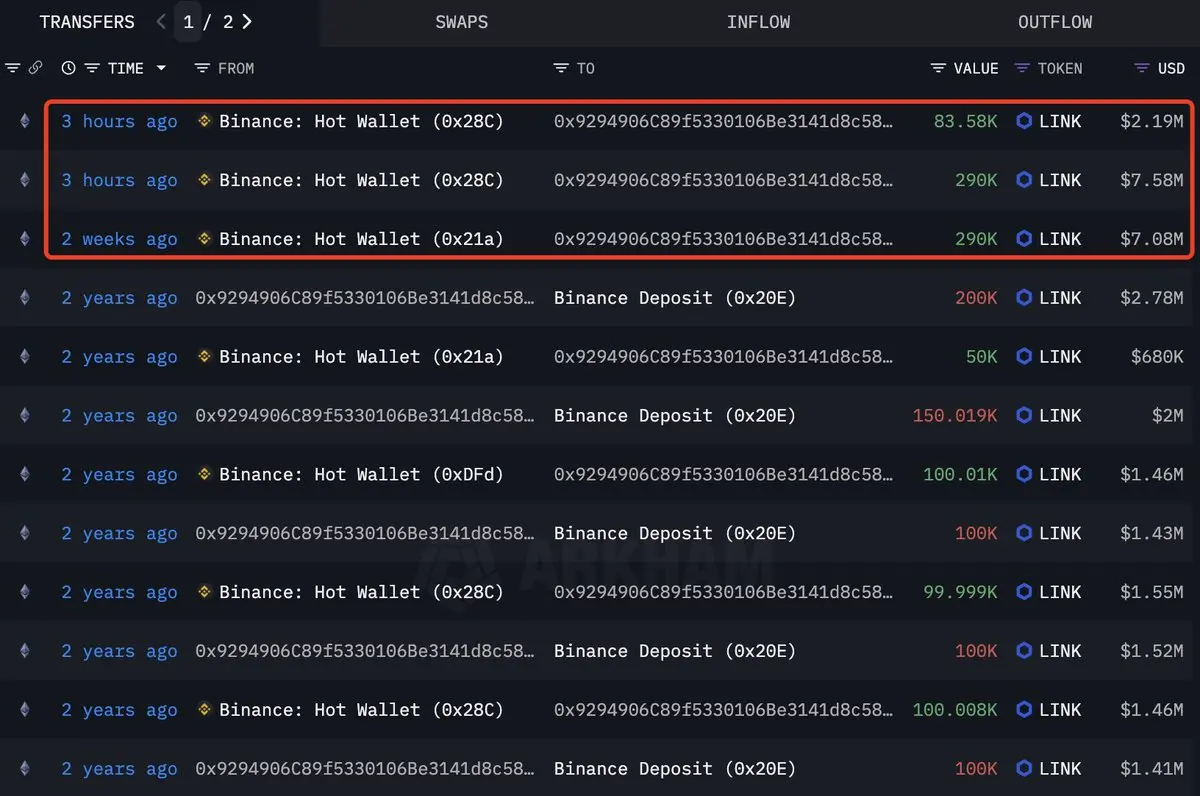The width and height of the screenshot is (1200, 796).
Task: Click the clock icon beside the TIME header
Action: (x=68, y=68)
